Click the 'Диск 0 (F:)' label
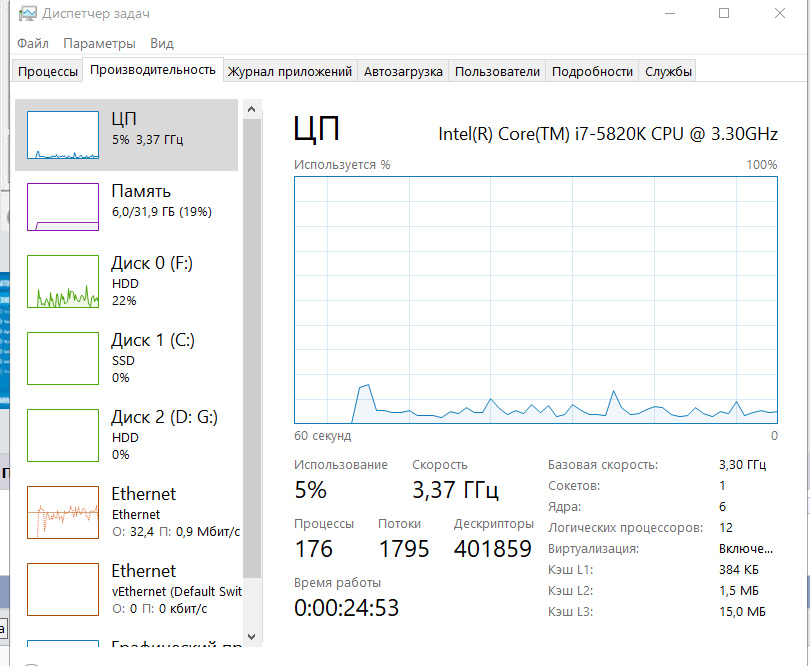 pyautogui.click(x=152, y=263)
